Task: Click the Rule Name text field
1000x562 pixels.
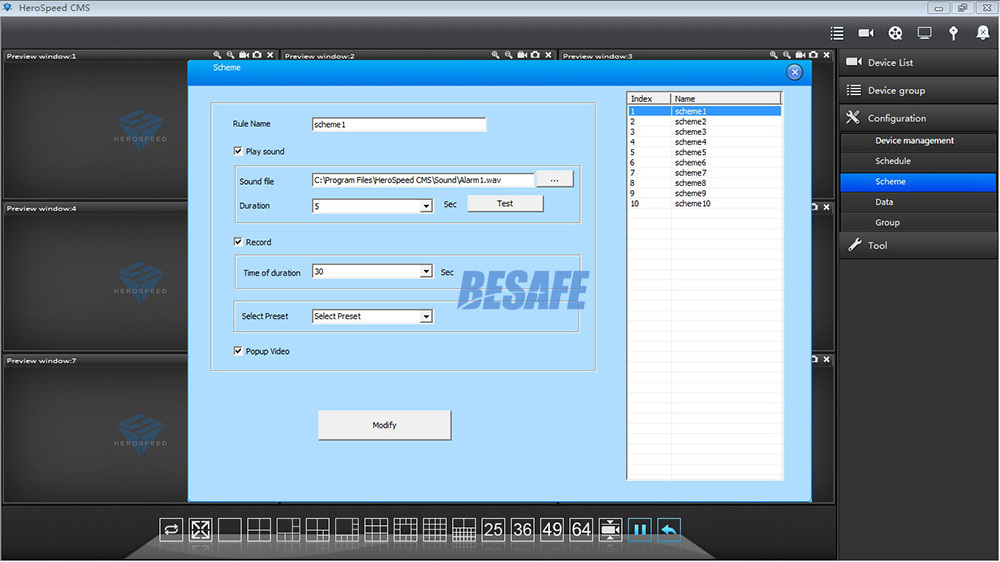Action: [398, 125]
